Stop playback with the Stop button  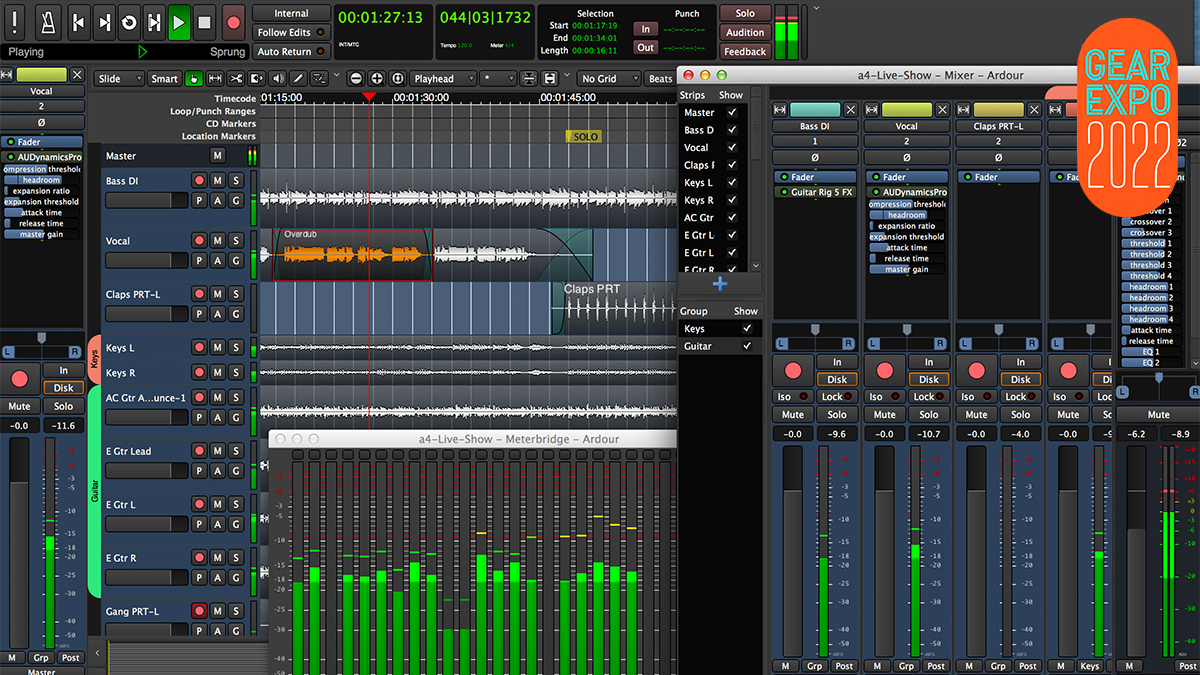pyautogui.click(x=204, y=20)
